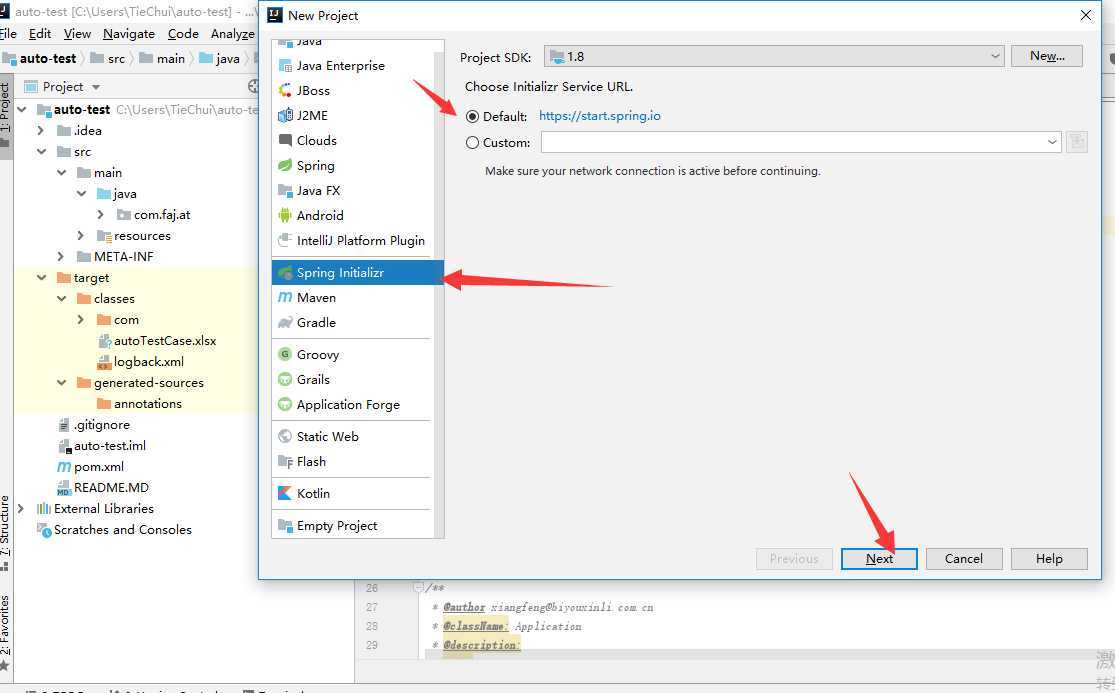The width and height of the screenshot is (1115, 693).
Task: Click the autoTestCase.xlsx file icon
Action: pos(104,341)
